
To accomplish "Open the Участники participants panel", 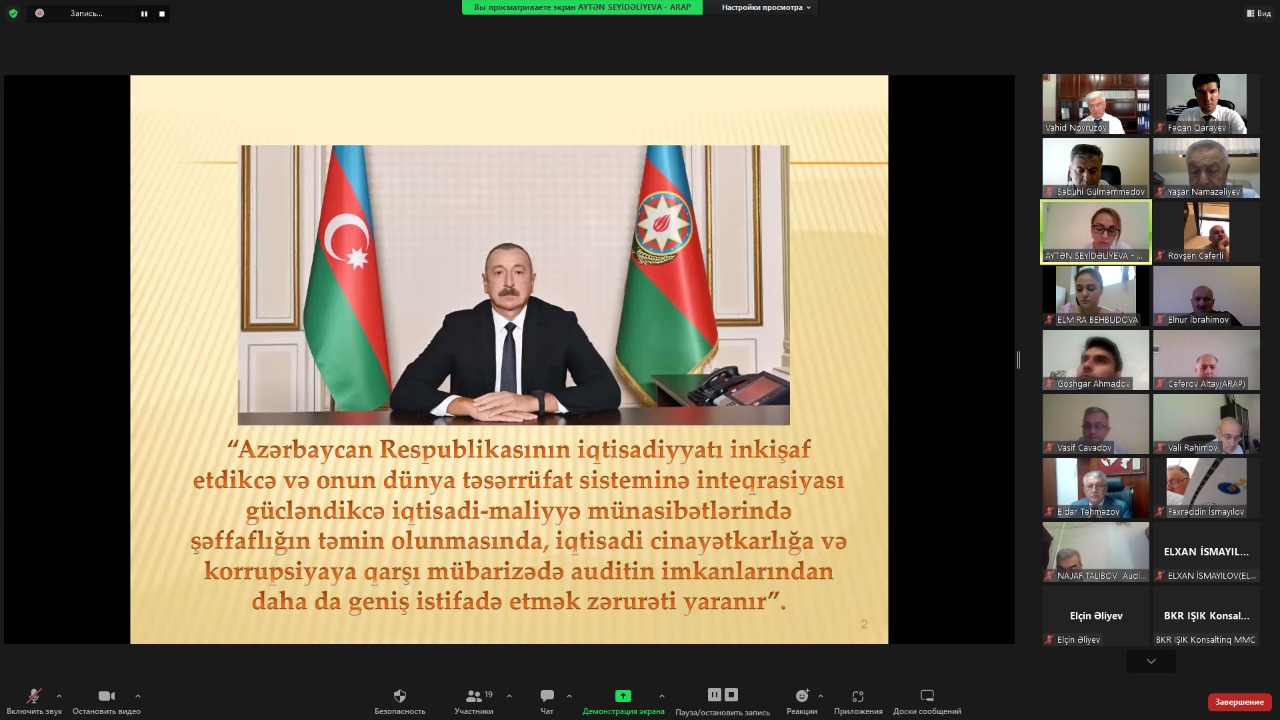I will pyautogui.click(x=473, y=696).
